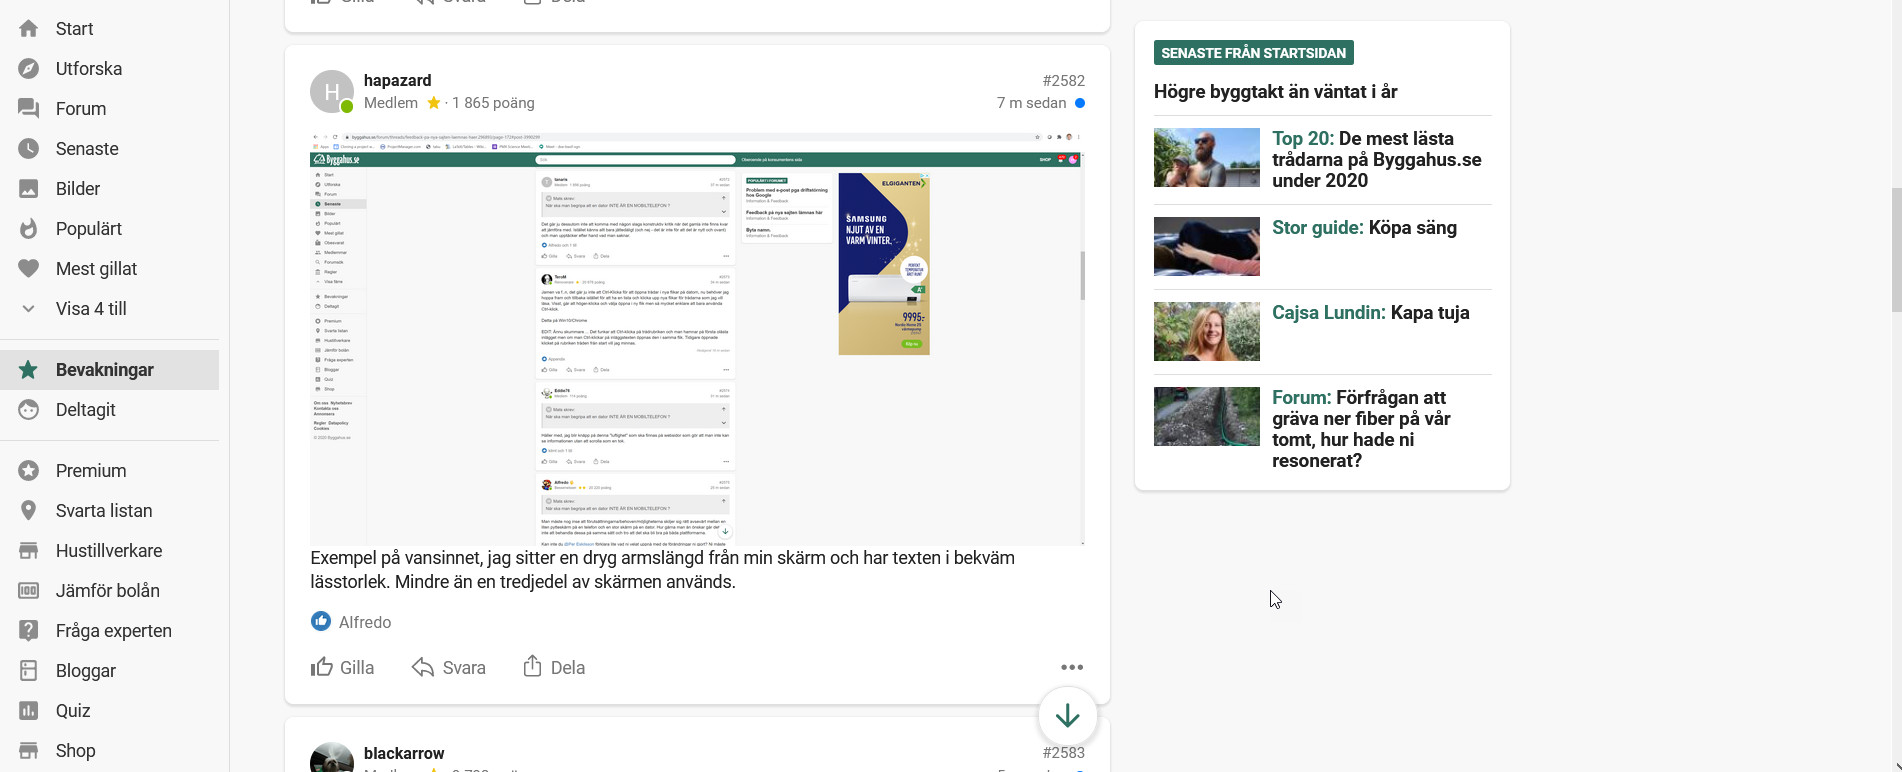Open the three-dots menu on post #2582

[1072, 667]
